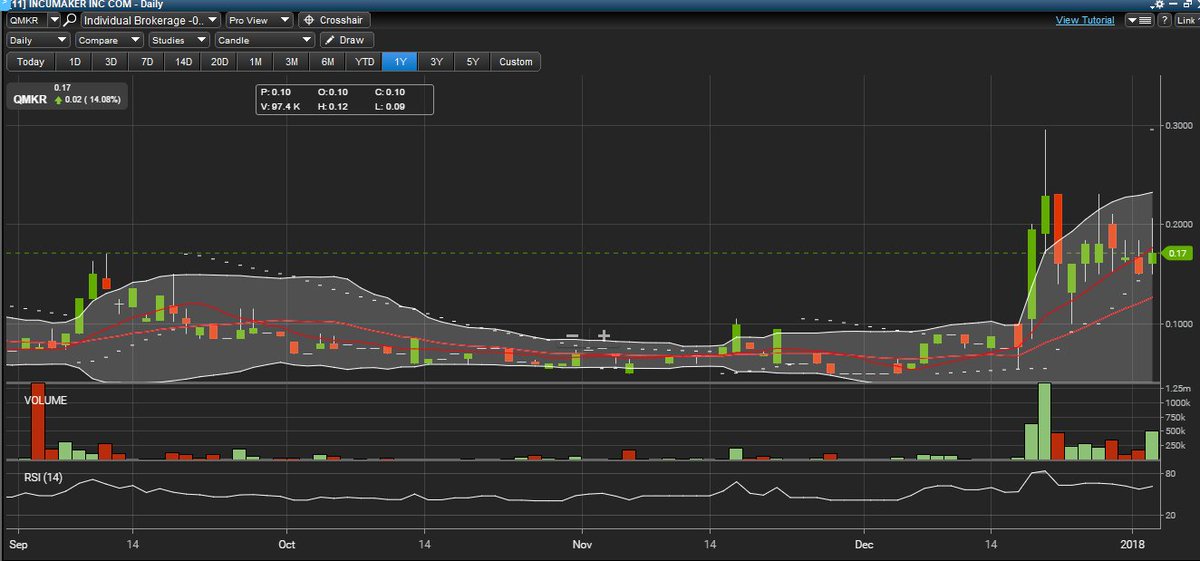Click the green 0.17 price label
This screenshot has width=1200, height=561.
(x=1176, y=254)
